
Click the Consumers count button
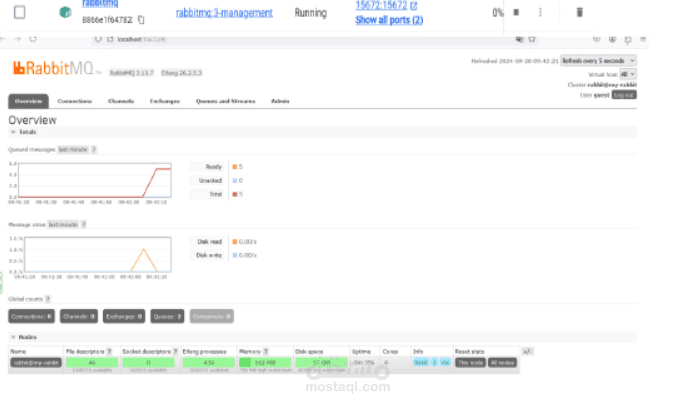tap(212, 316)
